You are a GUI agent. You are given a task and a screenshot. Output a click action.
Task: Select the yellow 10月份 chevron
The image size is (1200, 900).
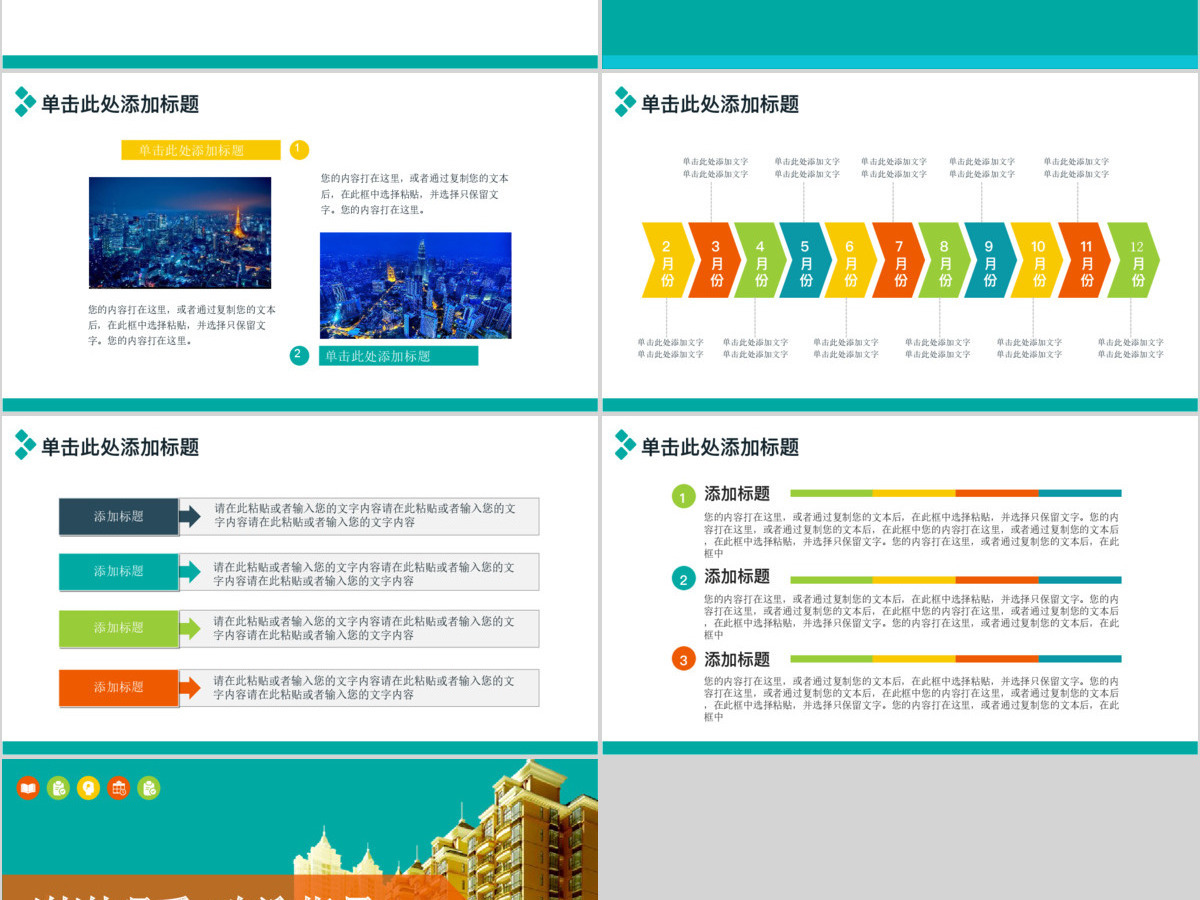pyautogui.click(x=1037, y=260)
